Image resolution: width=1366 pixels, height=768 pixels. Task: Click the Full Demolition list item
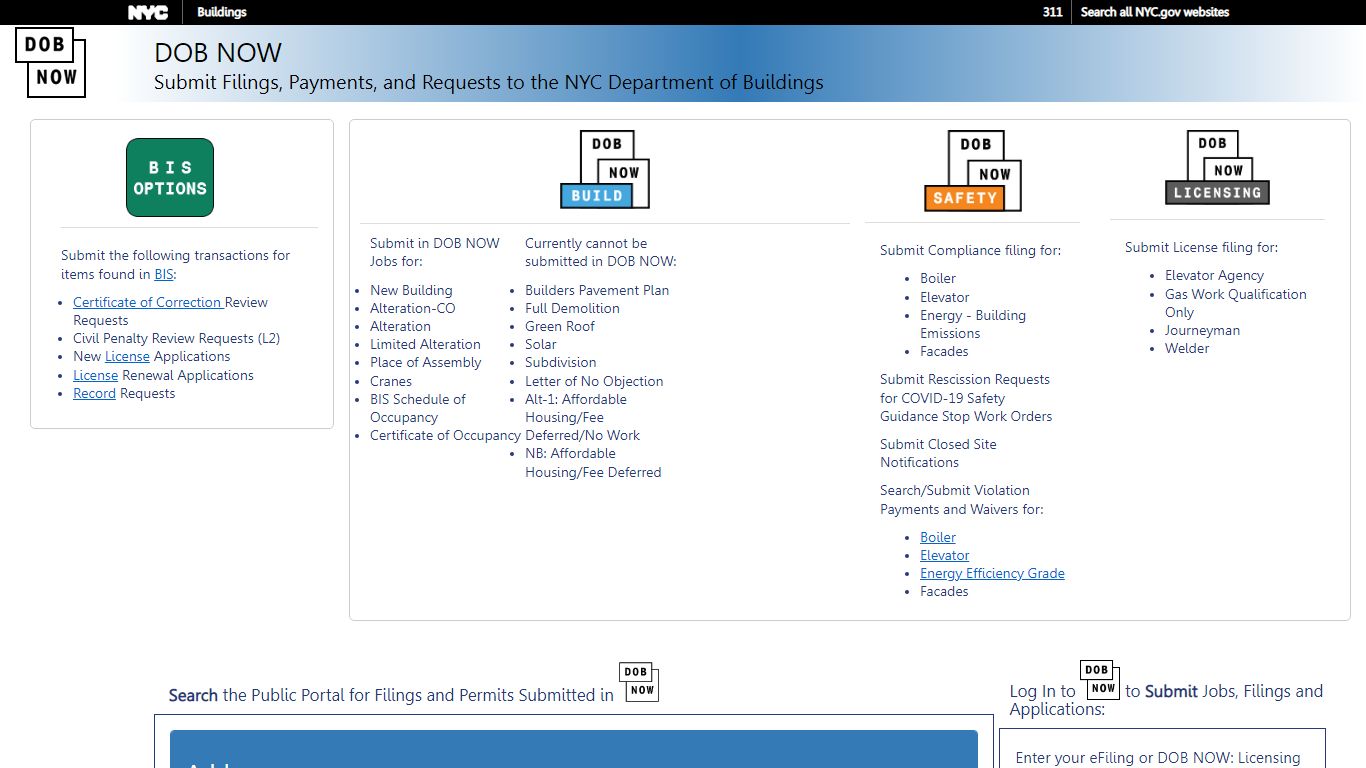click(x=572, y=308)
